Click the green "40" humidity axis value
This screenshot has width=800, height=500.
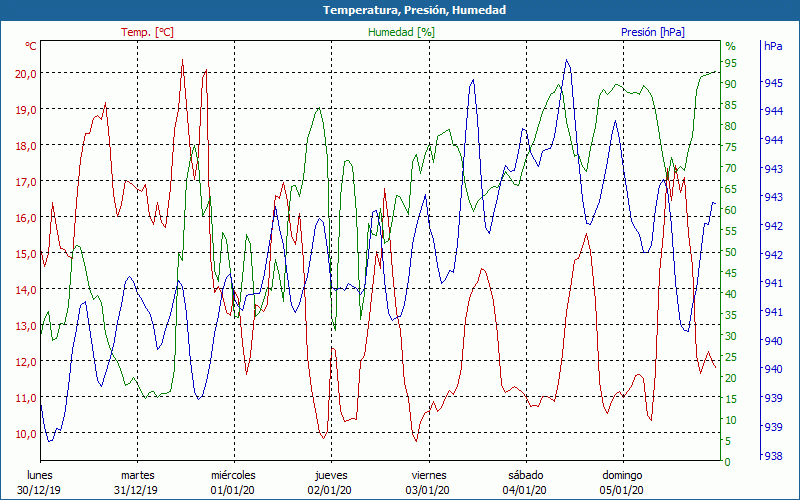(x=731, y=294)
